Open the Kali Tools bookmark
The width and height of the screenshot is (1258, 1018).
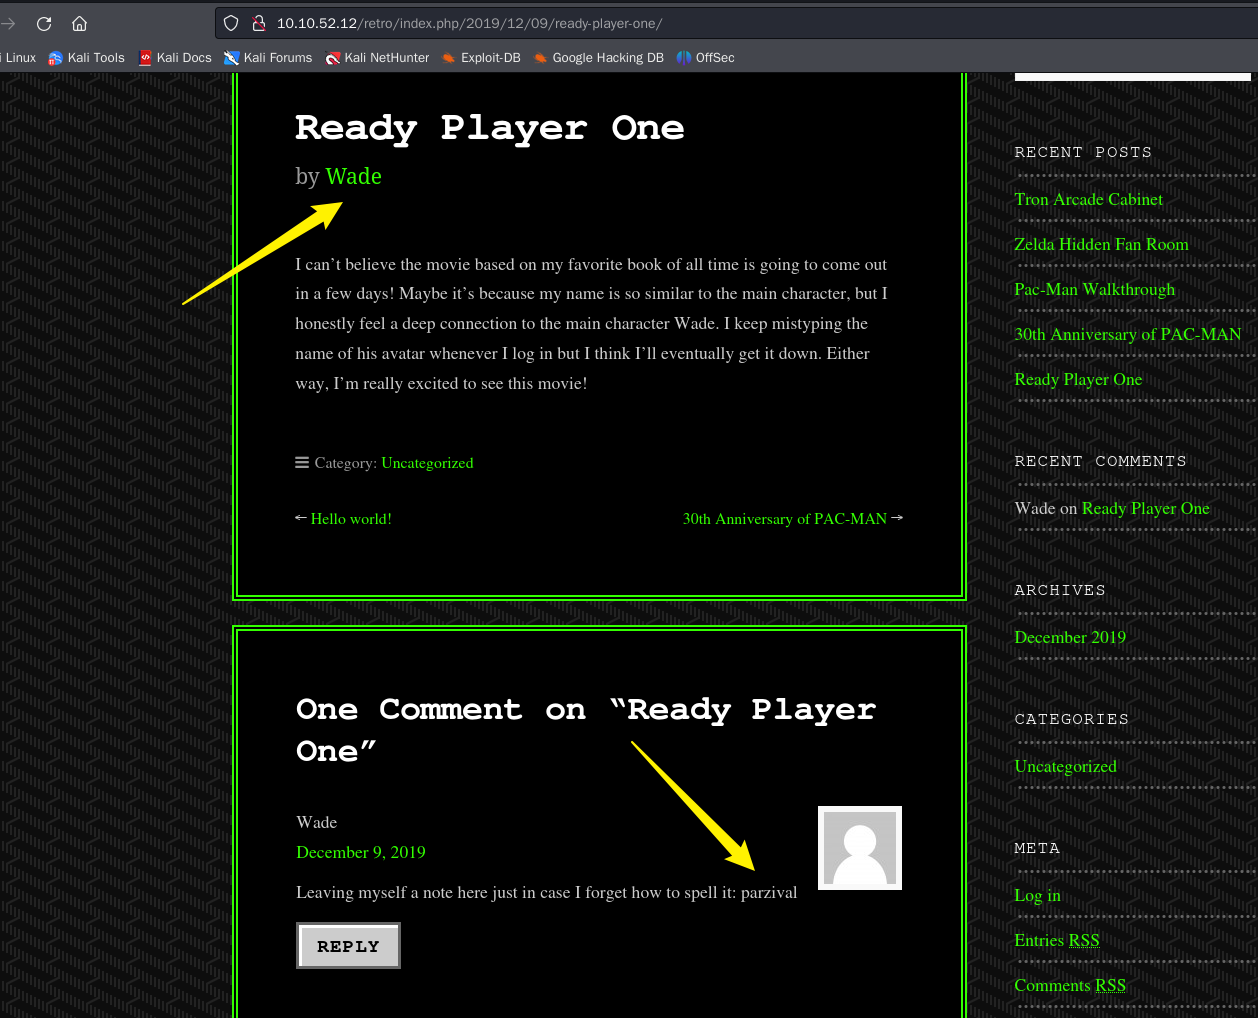pos(87,58)
